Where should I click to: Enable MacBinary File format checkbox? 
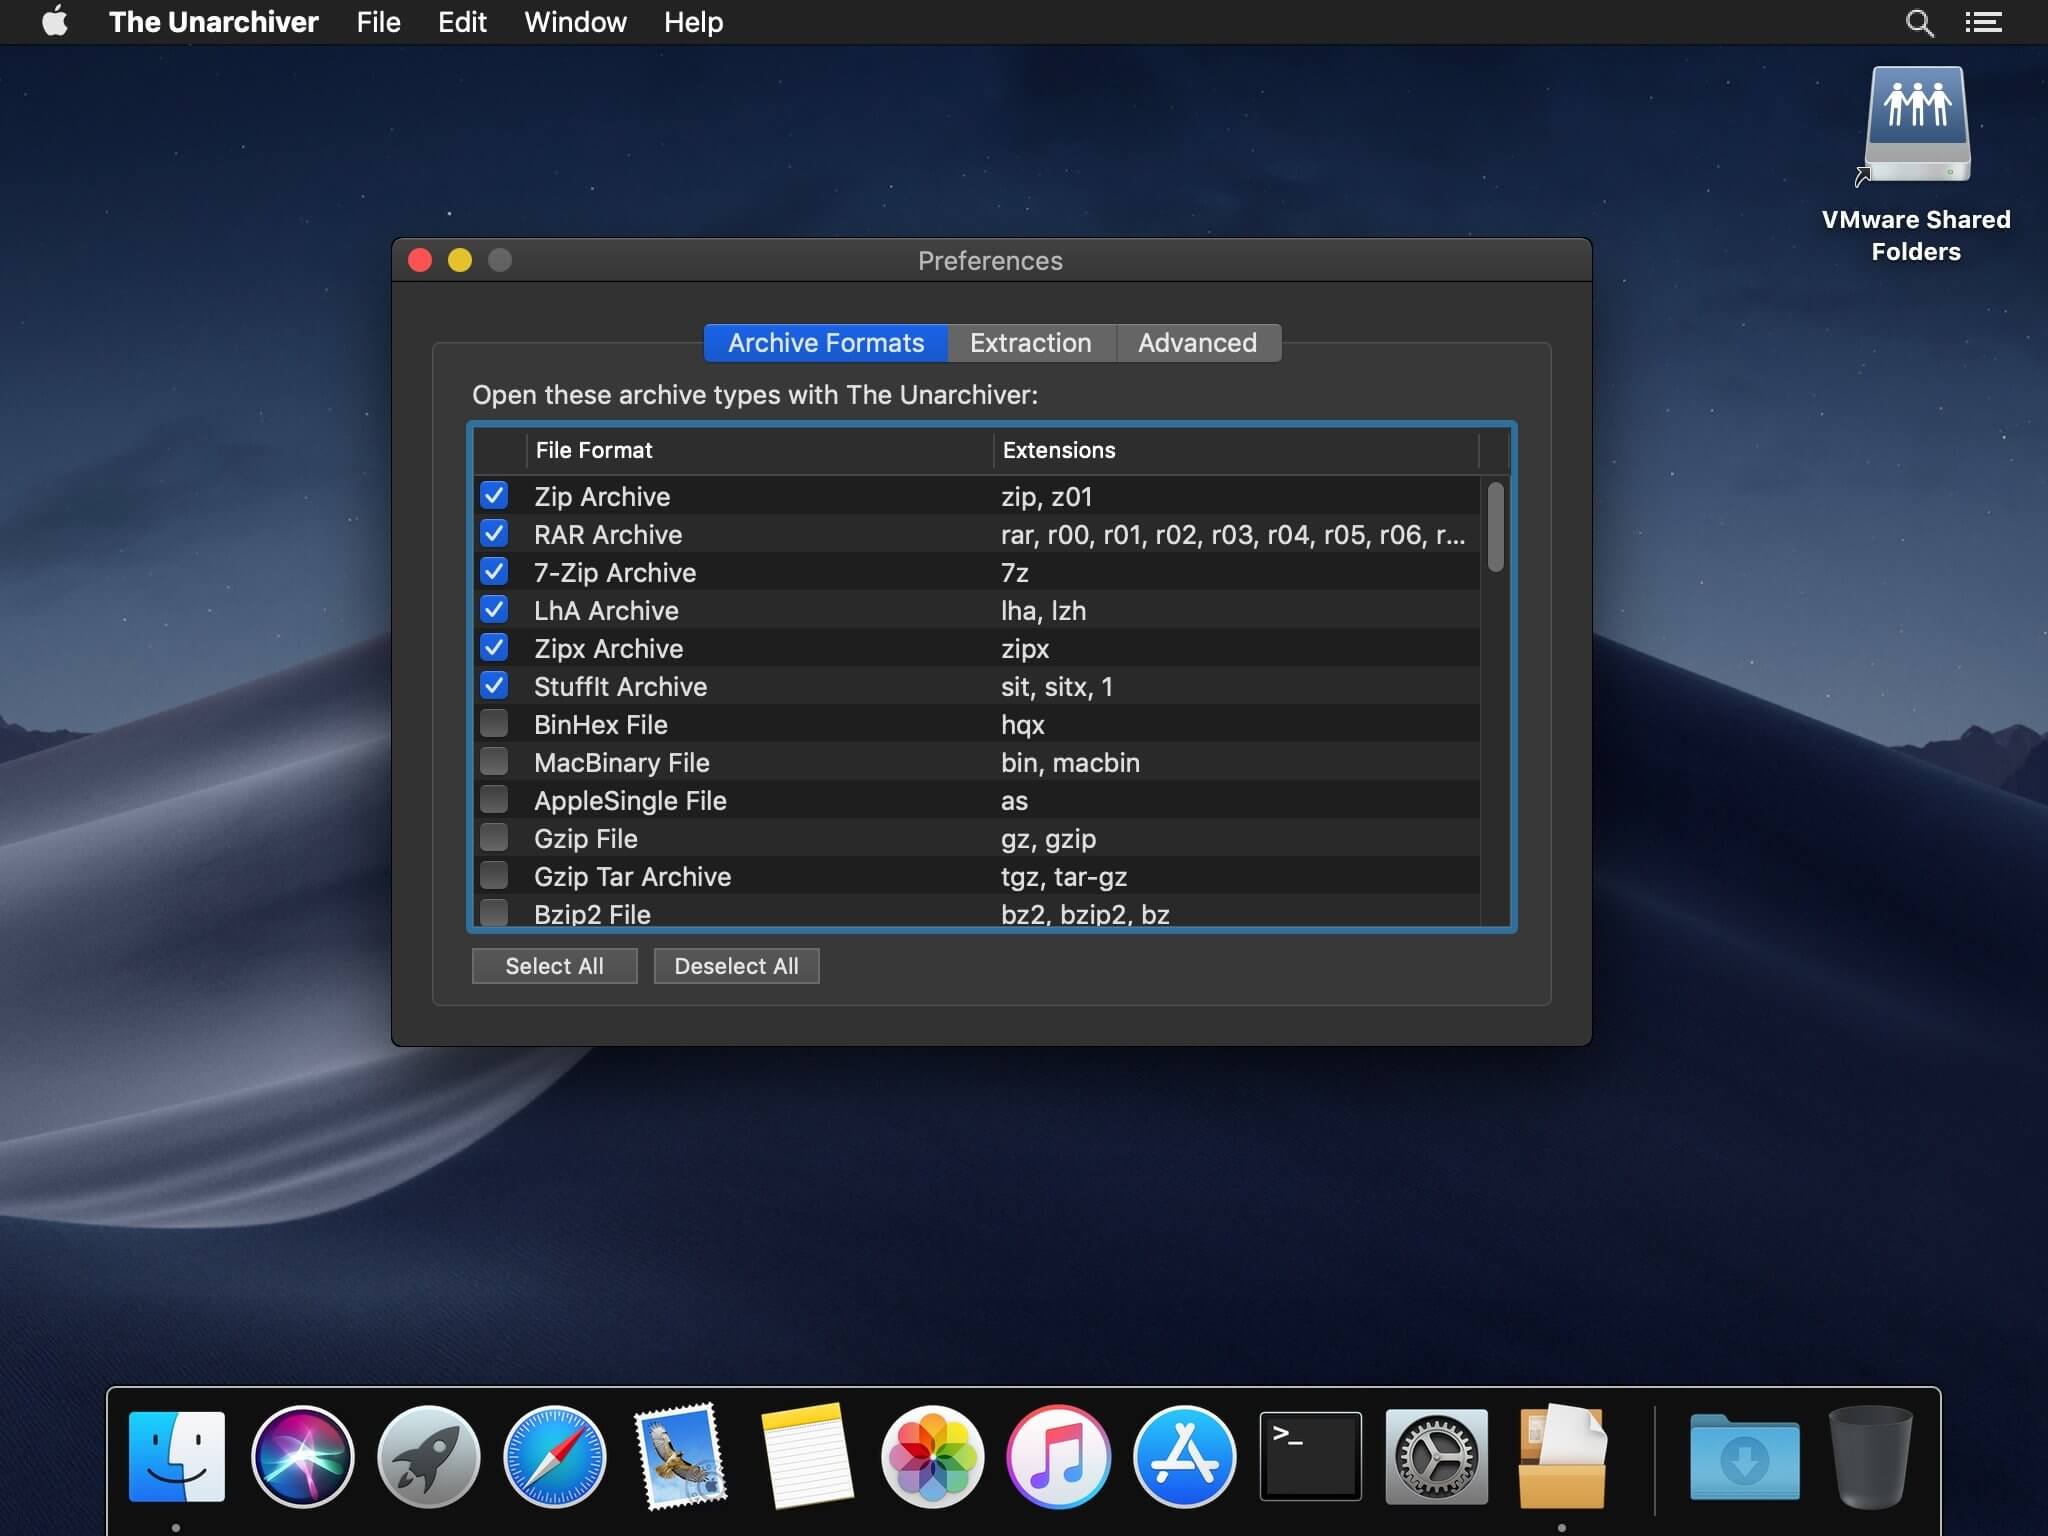494,761
